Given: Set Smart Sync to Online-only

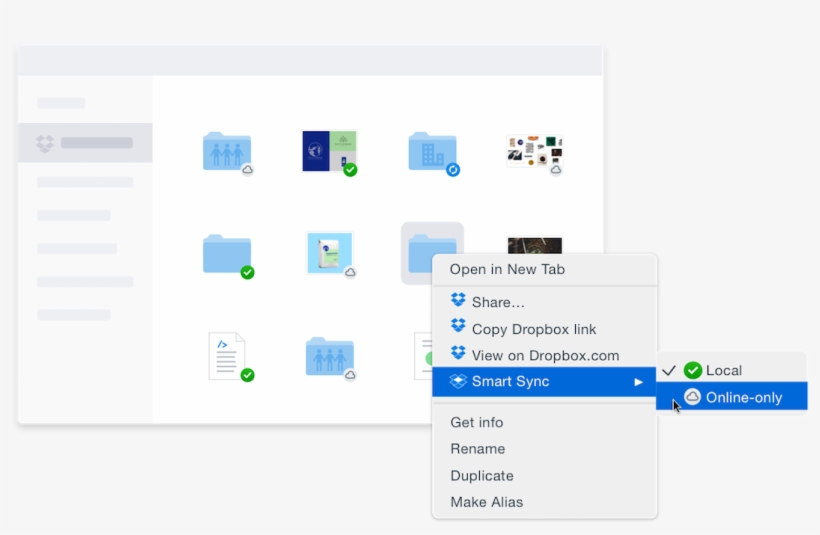Looking at the screenshot, I should tap(732, 397).
